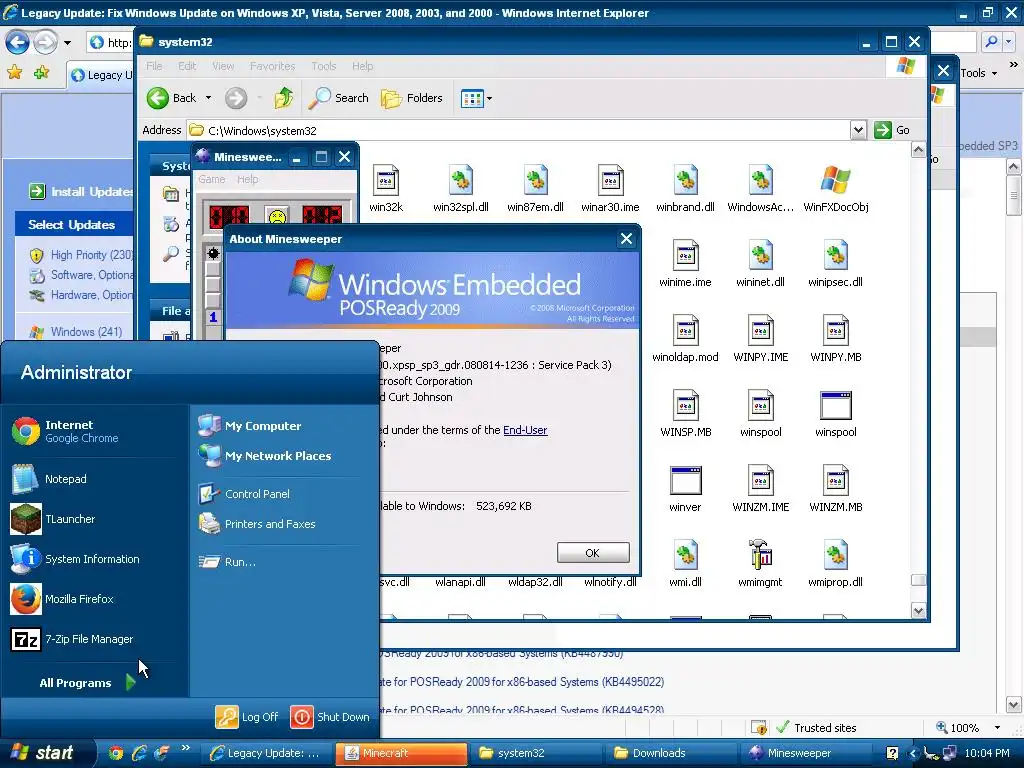Show hidden system tray icons
1024x768 pixels.
pyautogui.click(x=913, y=753)
